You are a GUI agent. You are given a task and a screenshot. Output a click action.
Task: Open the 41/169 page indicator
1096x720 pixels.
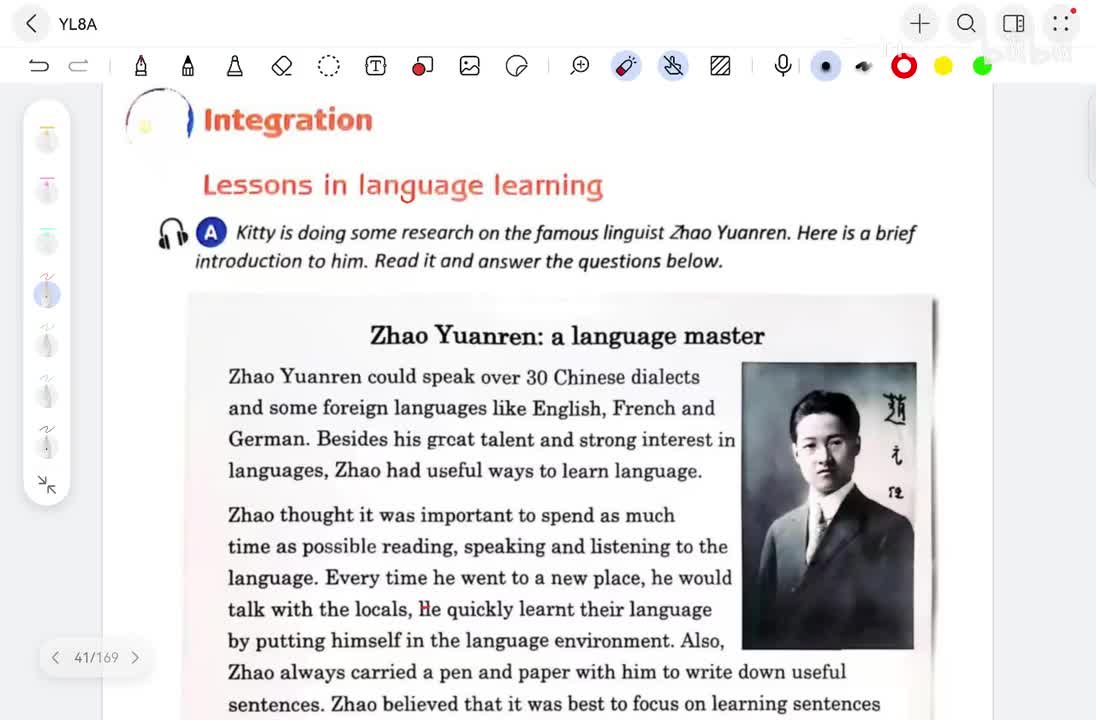pos(96,658)
